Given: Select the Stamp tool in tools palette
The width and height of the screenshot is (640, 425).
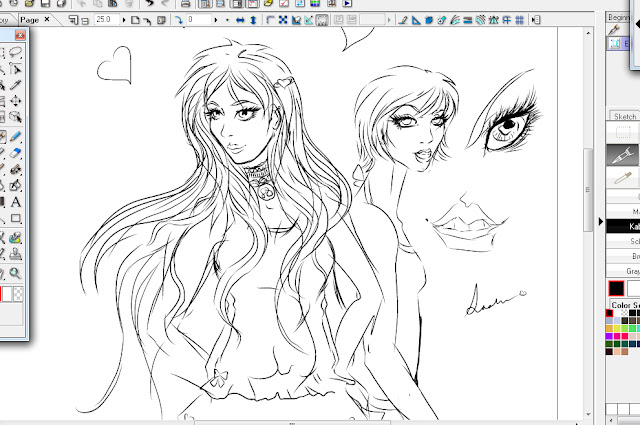Looking at the screenshot, I should tap(16, 254).
